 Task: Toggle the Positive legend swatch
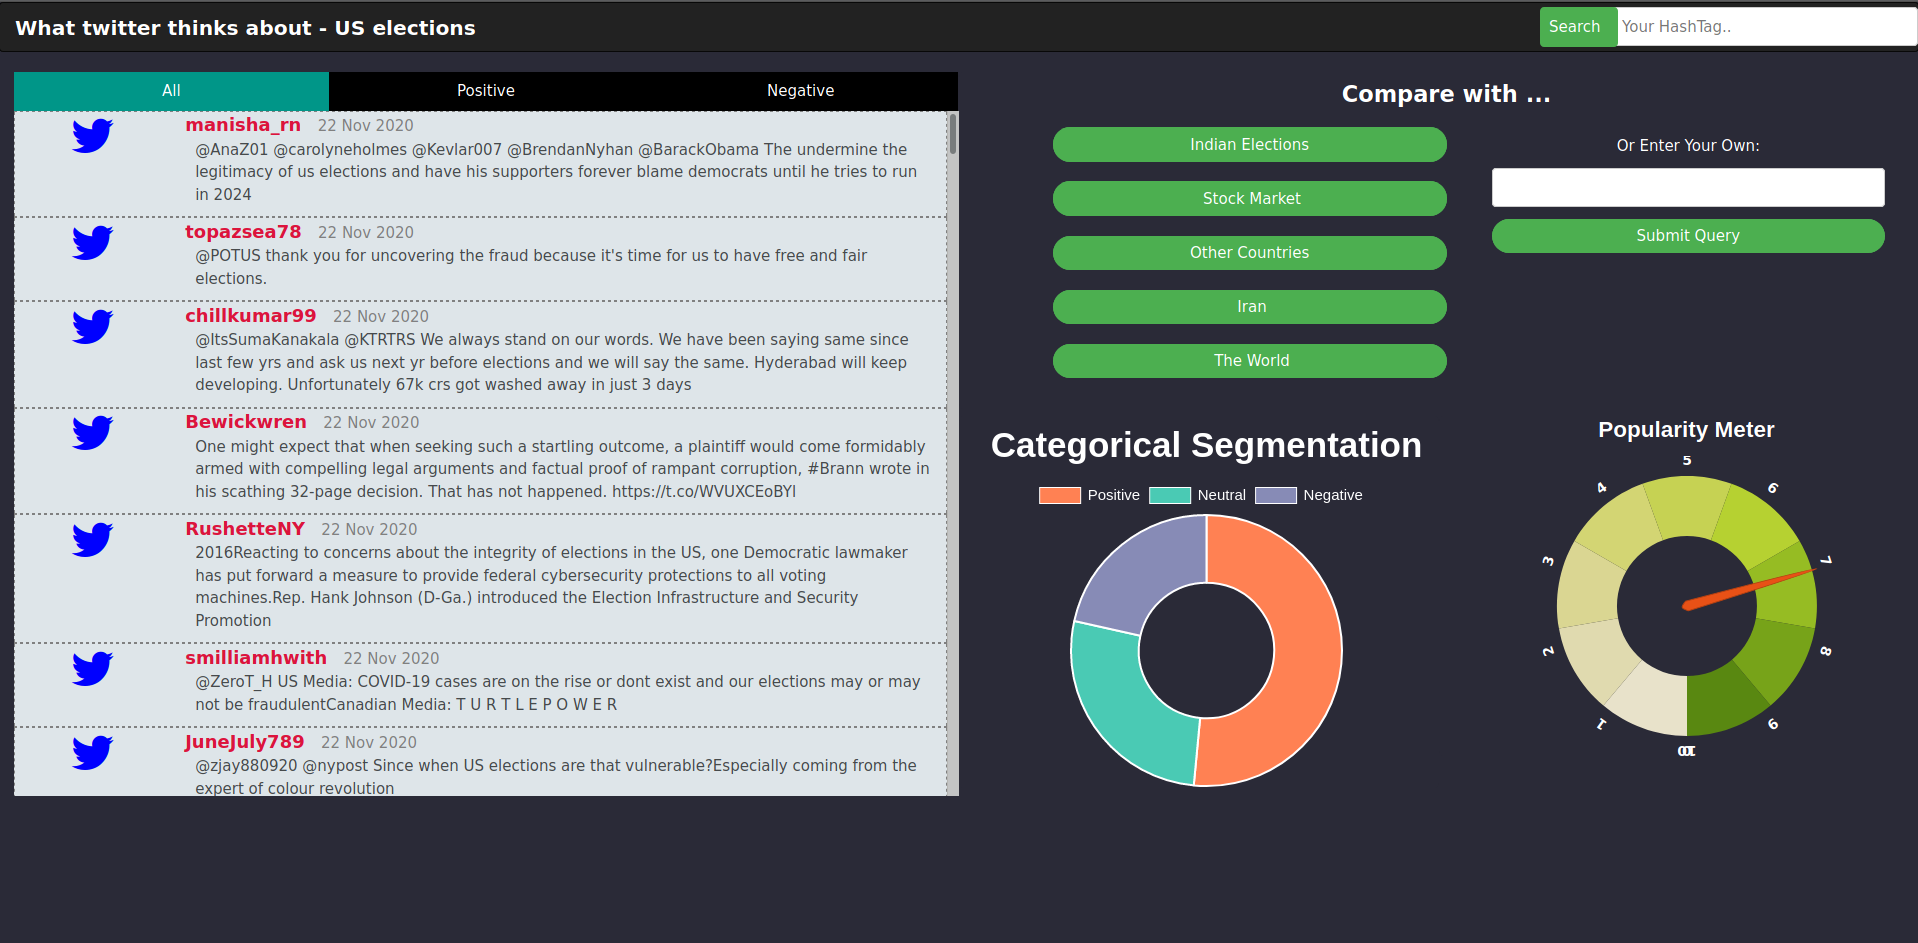point(1060,495)
